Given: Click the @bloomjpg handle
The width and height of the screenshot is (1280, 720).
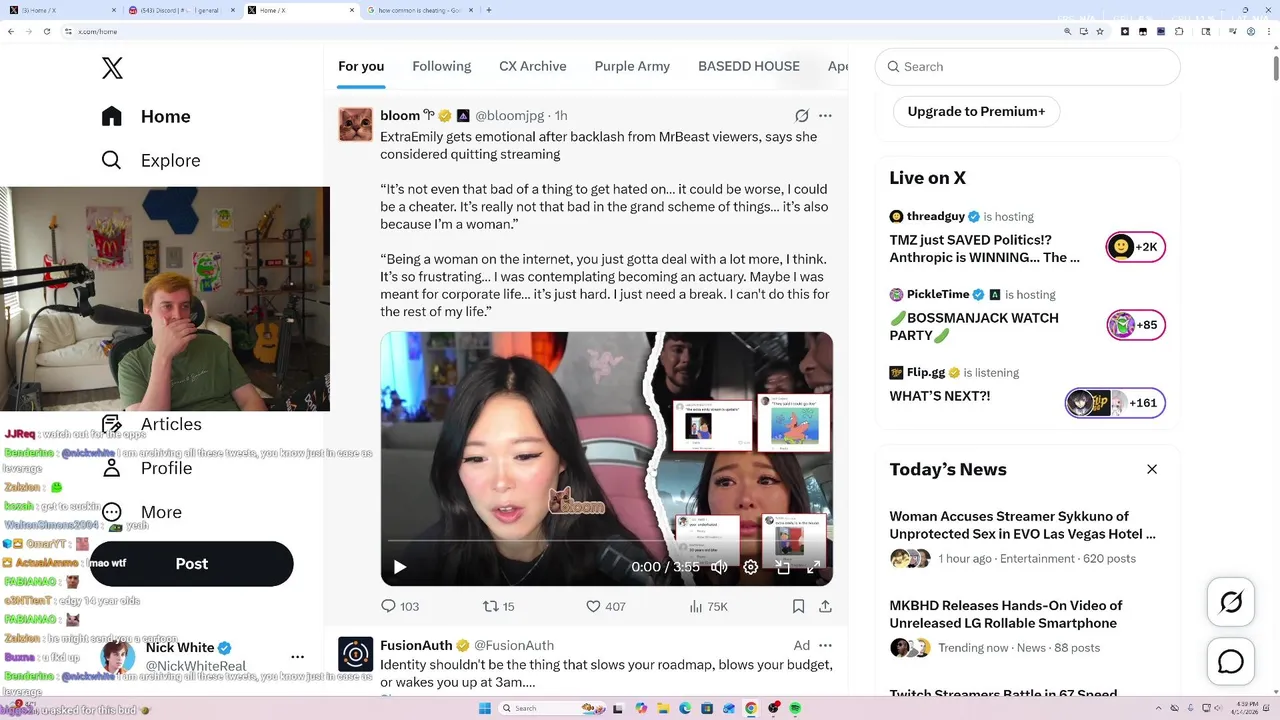Looking at the screenshot, I should pos(509,116).
